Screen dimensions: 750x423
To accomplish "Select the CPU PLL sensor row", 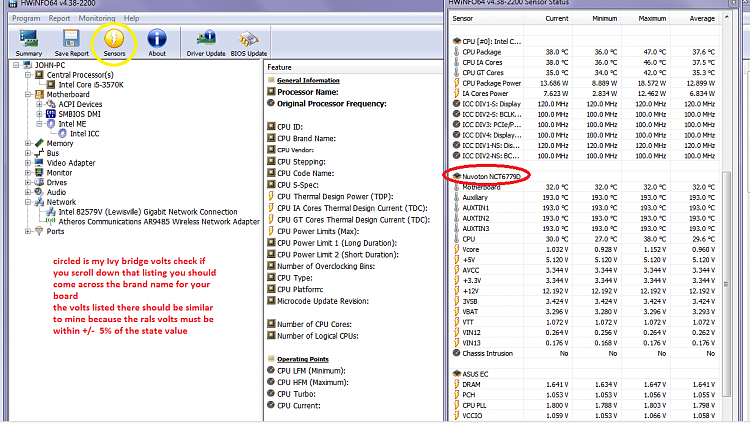I will click(585, 405).
